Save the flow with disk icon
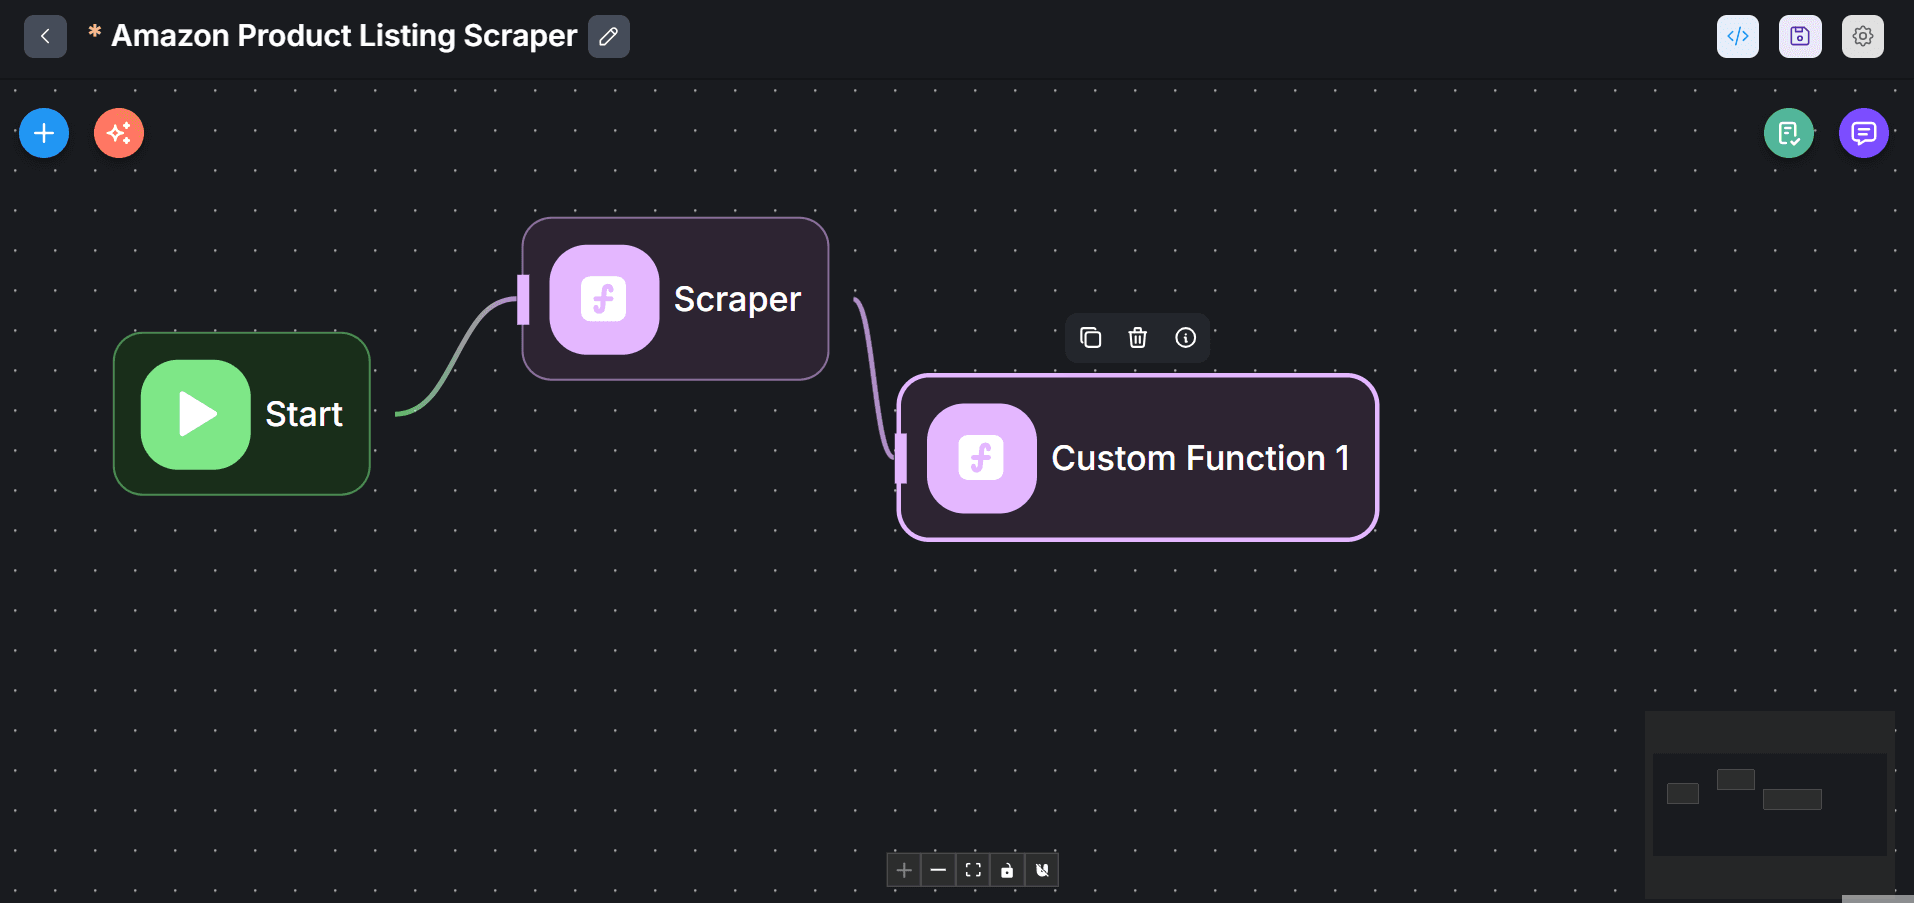This screenshot has width=1914, height=903. click(x=1800, y=36)
